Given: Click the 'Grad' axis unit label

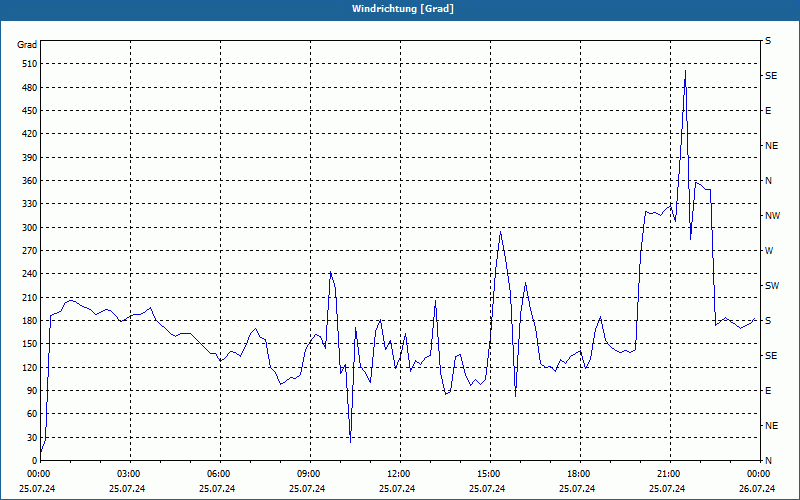Looking at the screenshot, I should coord(27,45).
